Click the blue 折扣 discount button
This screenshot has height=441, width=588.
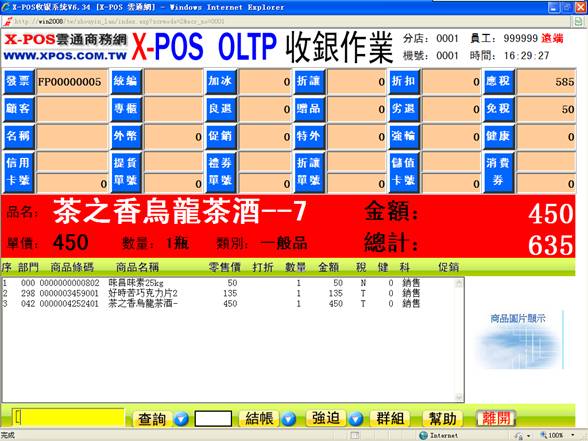tap(404, 81)
